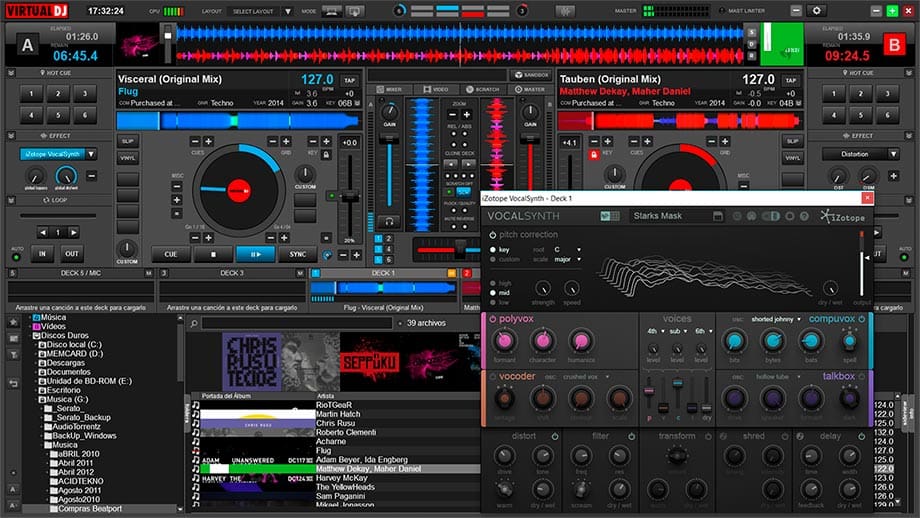920x518 pixels.
Task: Toggle play/pause on deck A
Action: pyautogui.click(x=255, y=254)
